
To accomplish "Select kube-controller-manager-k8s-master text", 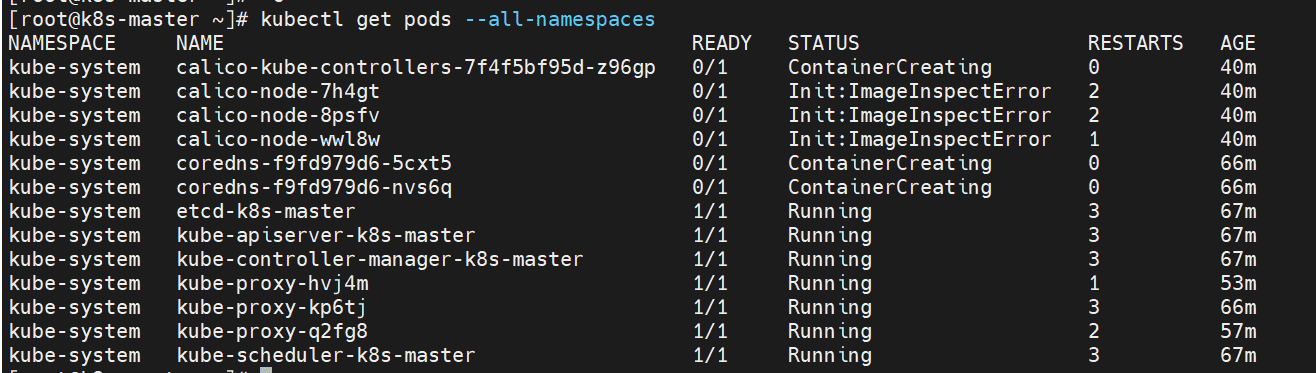I will point(380,259).
